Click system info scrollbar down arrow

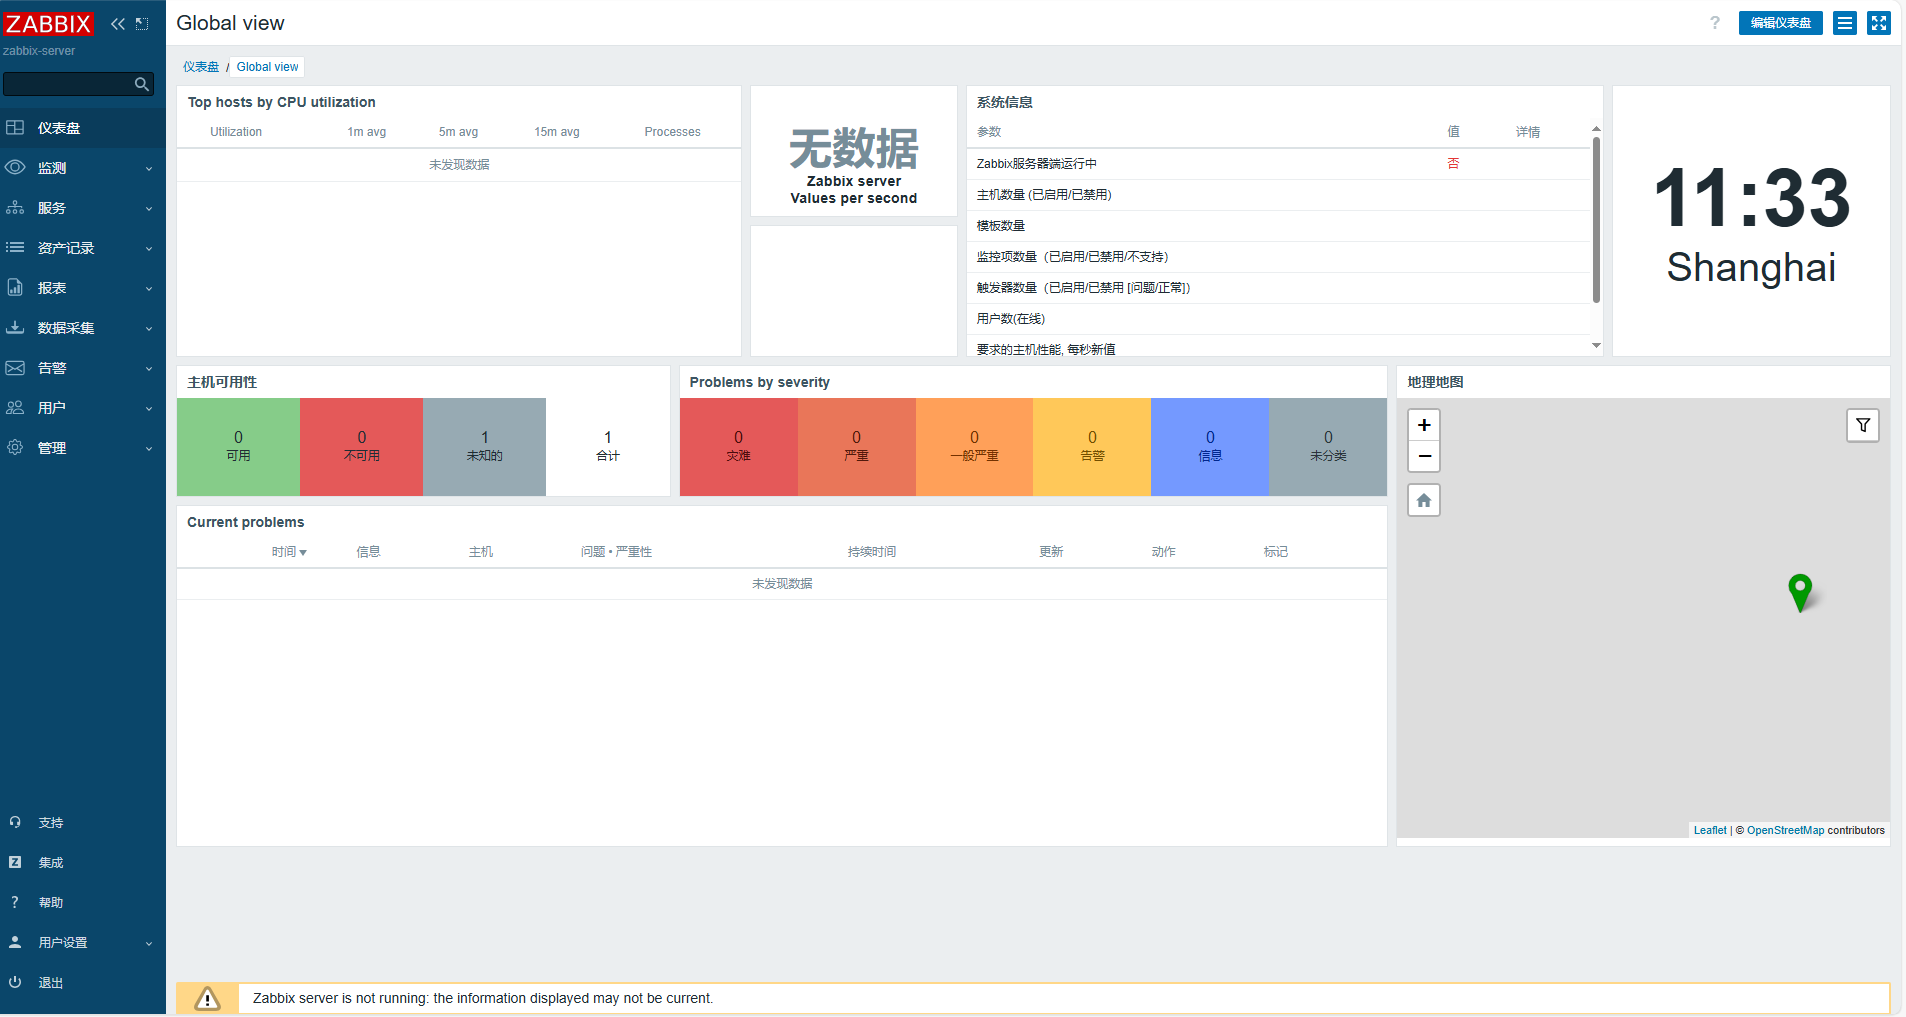(1596, 346)
